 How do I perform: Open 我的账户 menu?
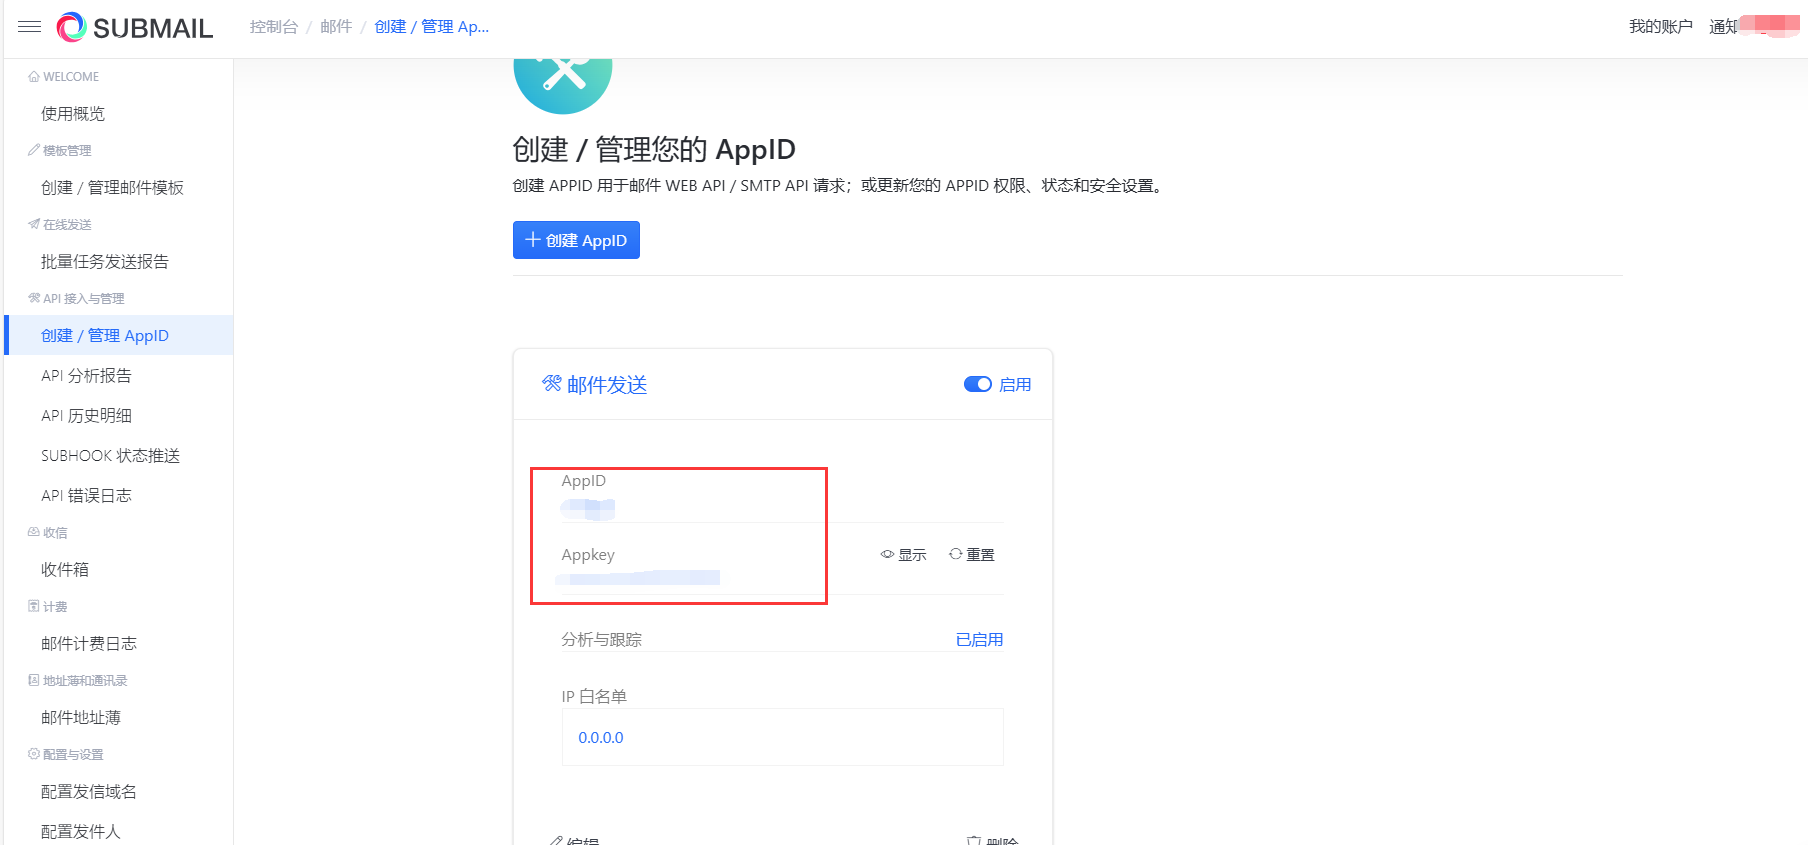1661,27
